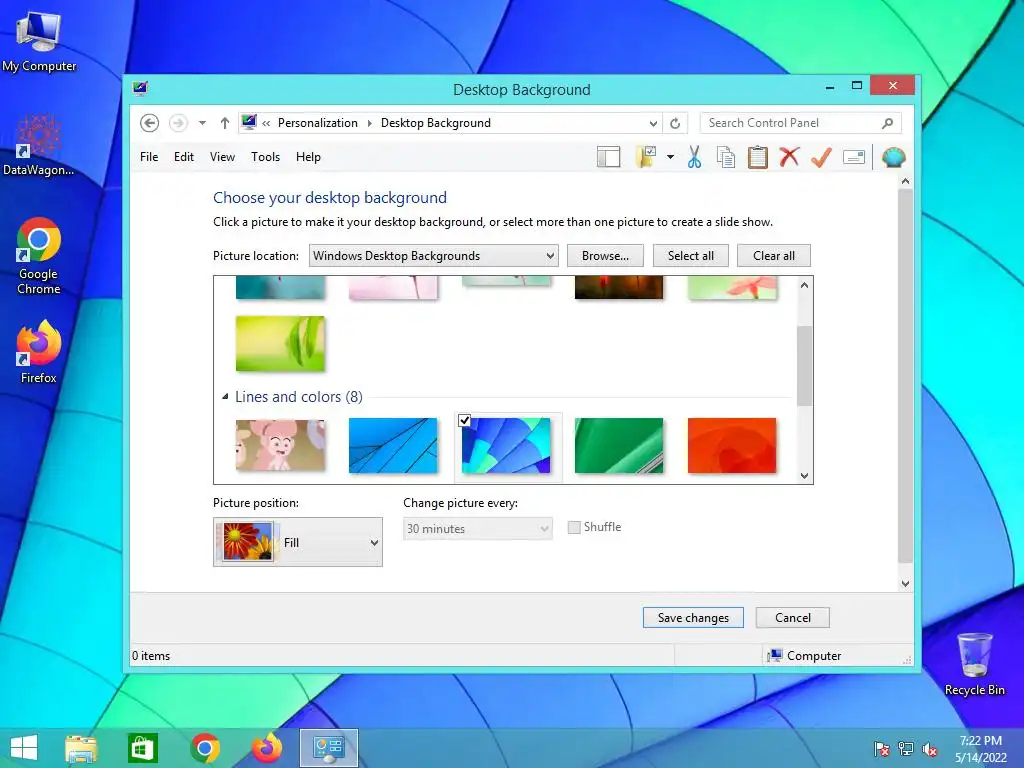The height and width of the screenshot is (768, 1024).
Task: Click the network tray icon
Action: [x=906, y=749]
